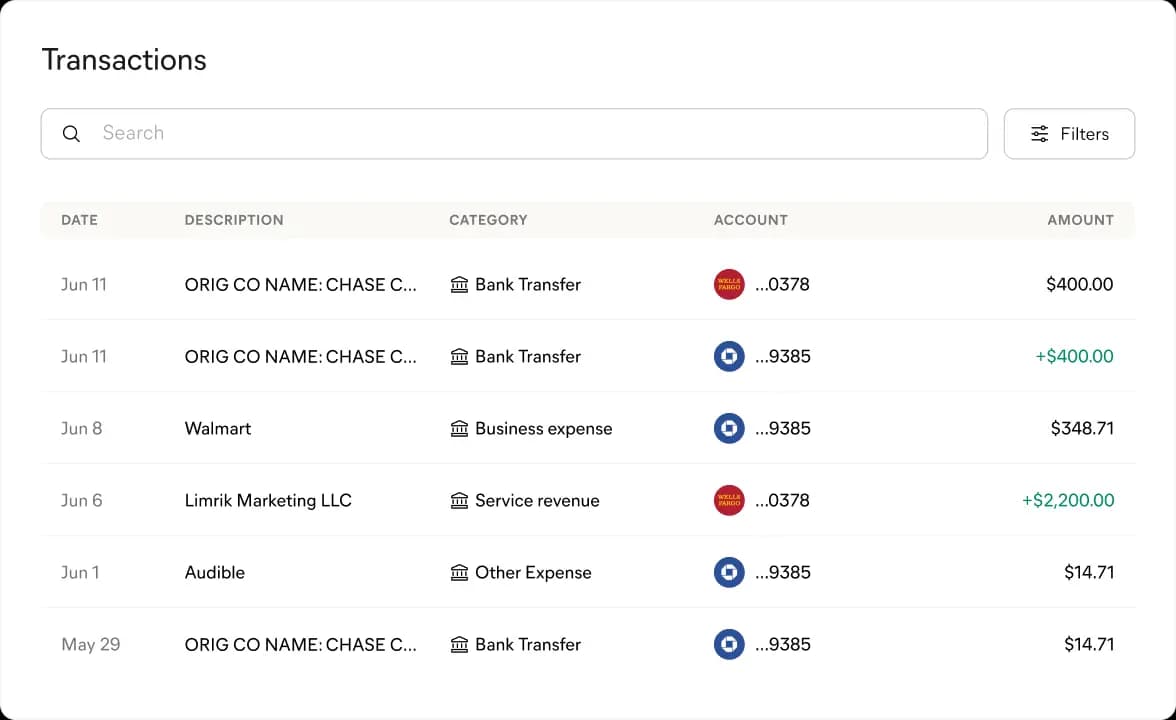This screenshot has width=1176, height=720.
Task: Click the search magnifier icon
Action: point(71,133)
